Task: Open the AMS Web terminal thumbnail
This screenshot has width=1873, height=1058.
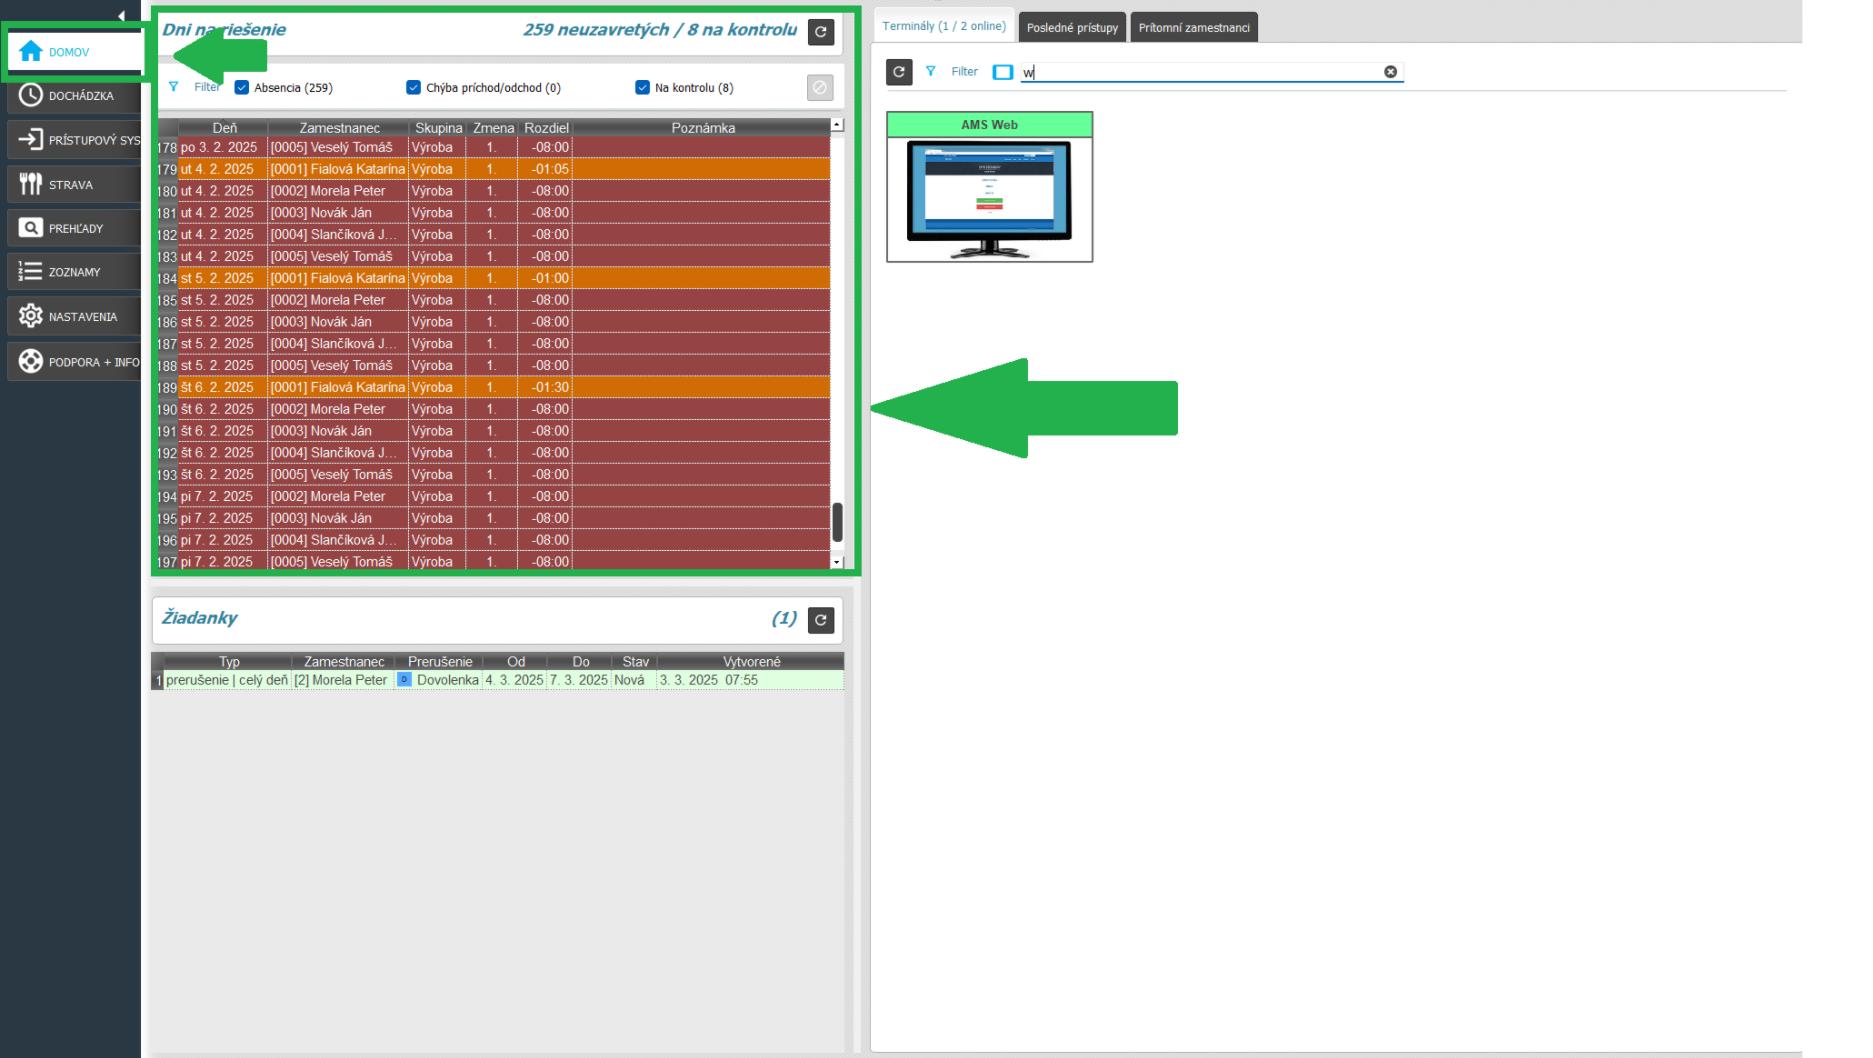Action: pyautogui.click(x=989, y=199)
